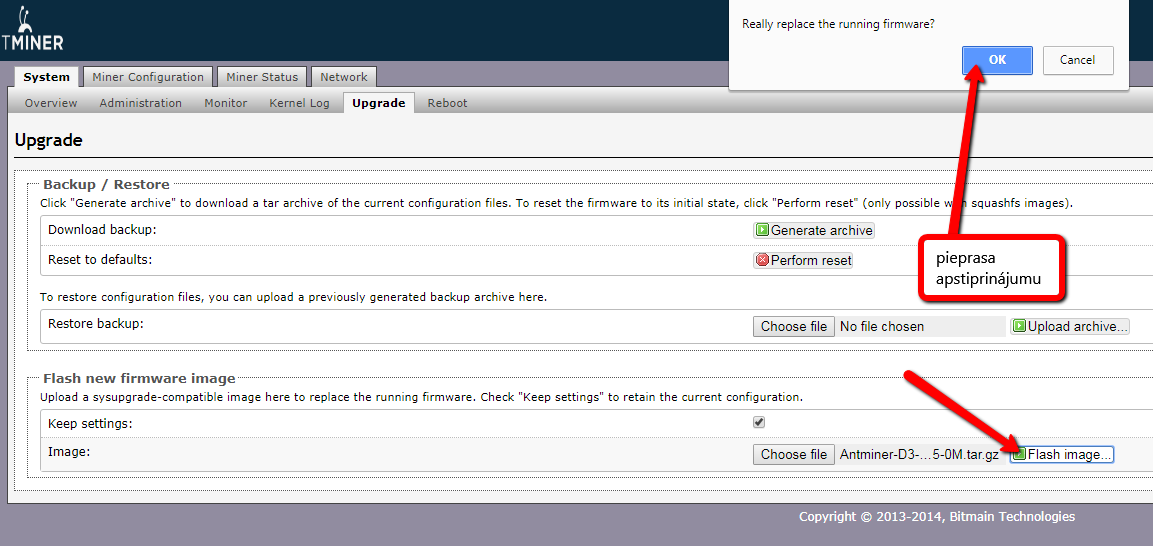Image resolution: width=1153 pixels, height=546 pixels.
Task: Open the Miner Status tab
Action: (x=262, y=77)
